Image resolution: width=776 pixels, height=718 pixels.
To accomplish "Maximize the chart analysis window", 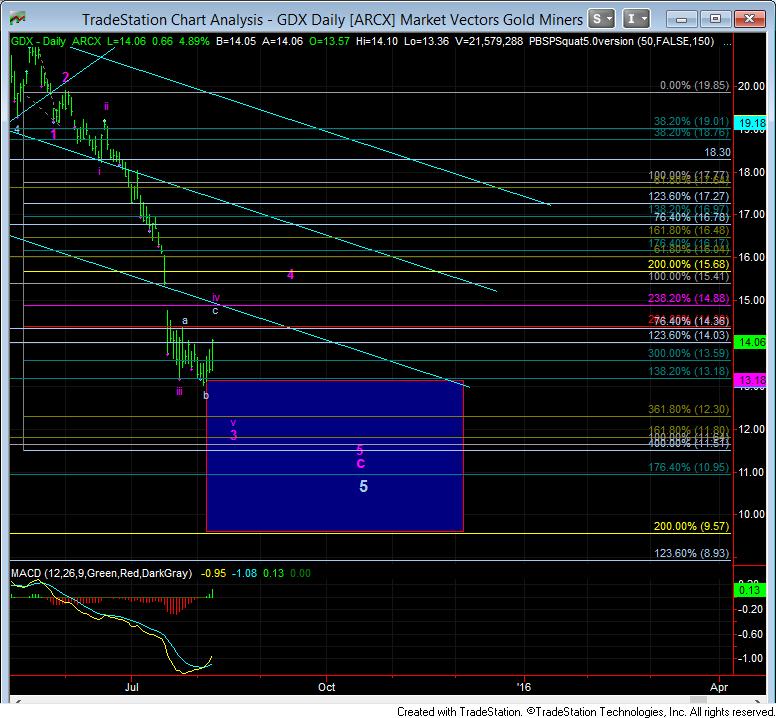I will (x=715, y=19).
